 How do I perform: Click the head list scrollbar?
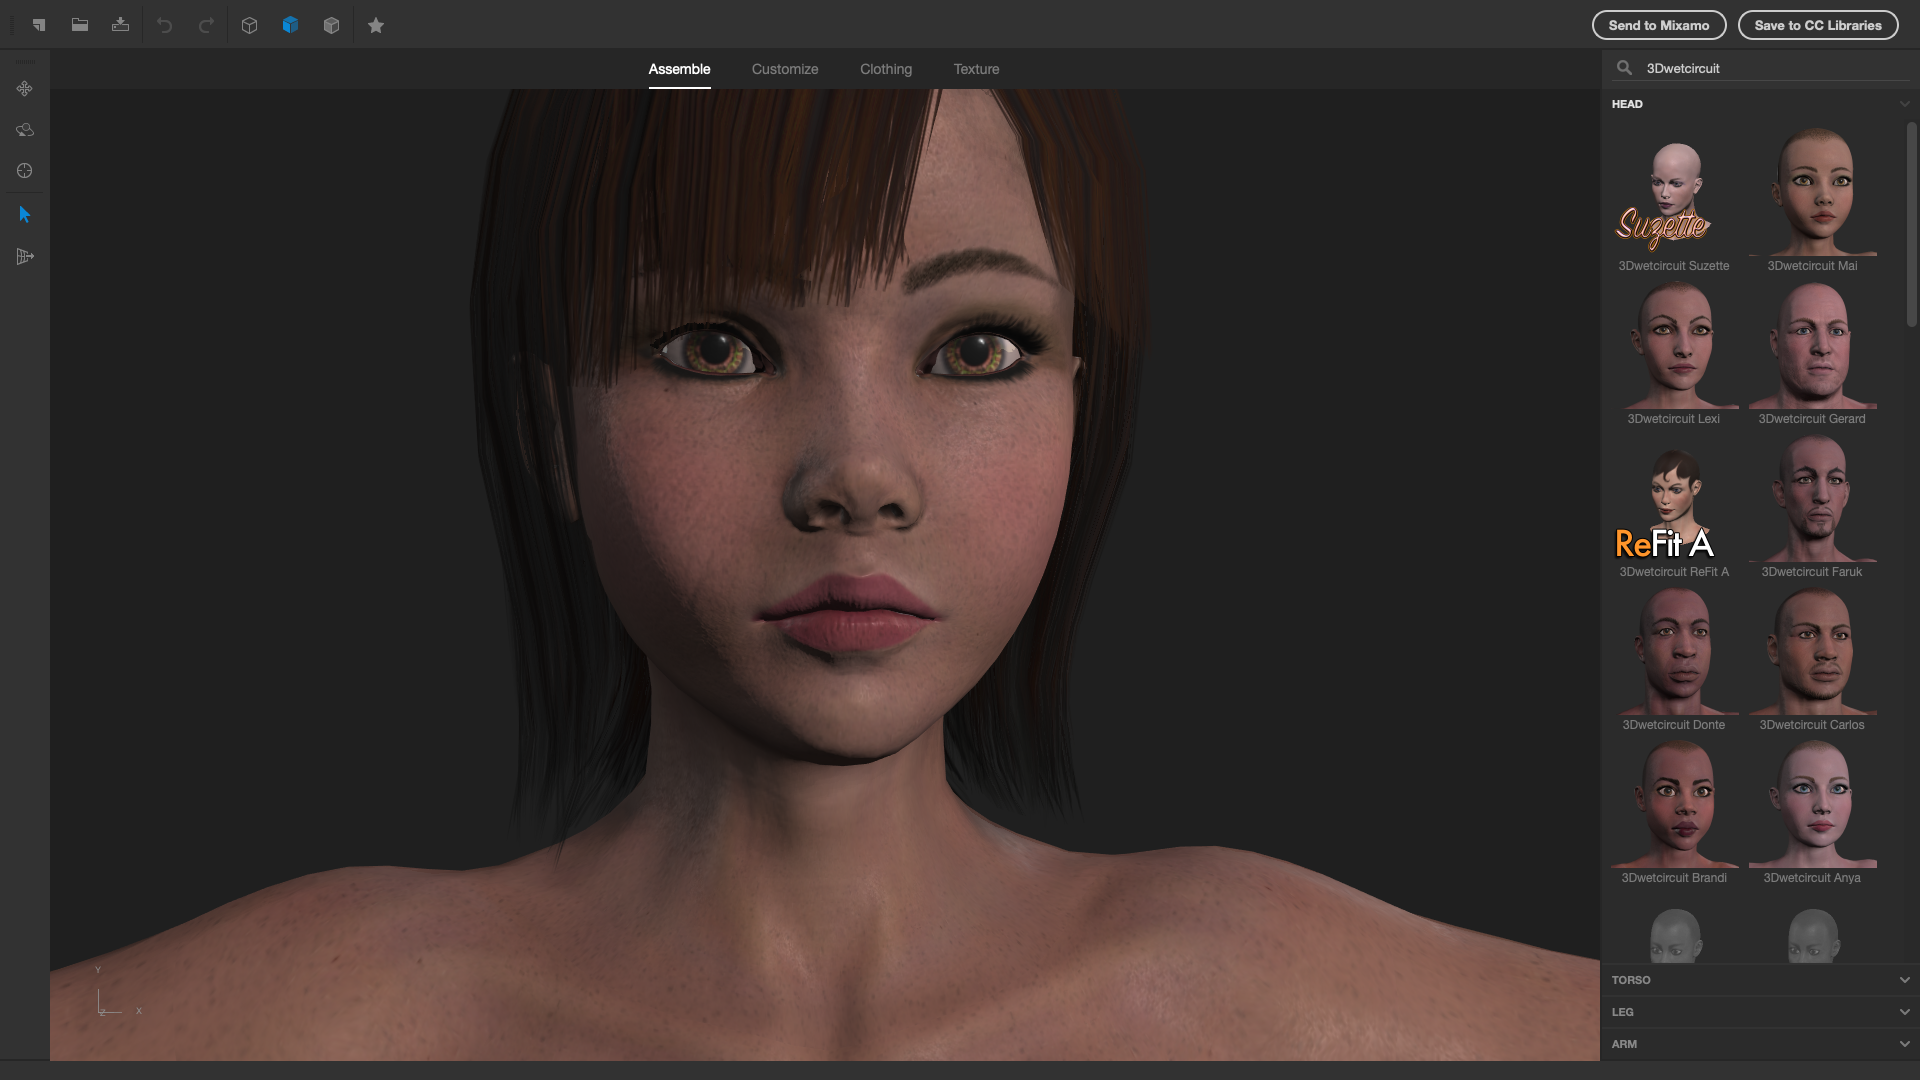(x=1911, y=225)
